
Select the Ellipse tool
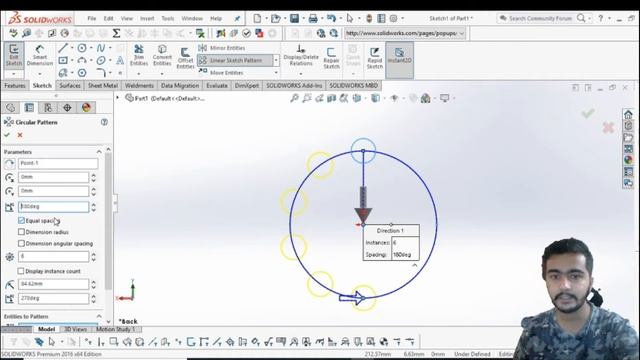point(101,60)
